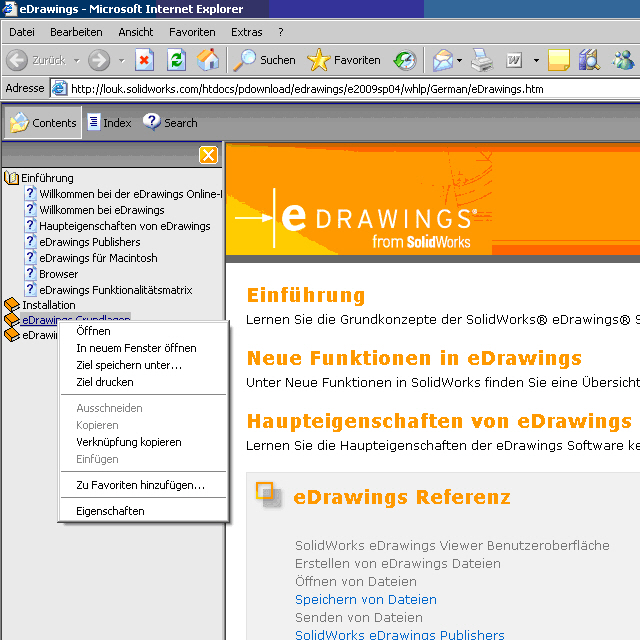This screenshot has height=640, width=640.
Task: Open the Ansicht menu
Action: [x=136, y=32]
